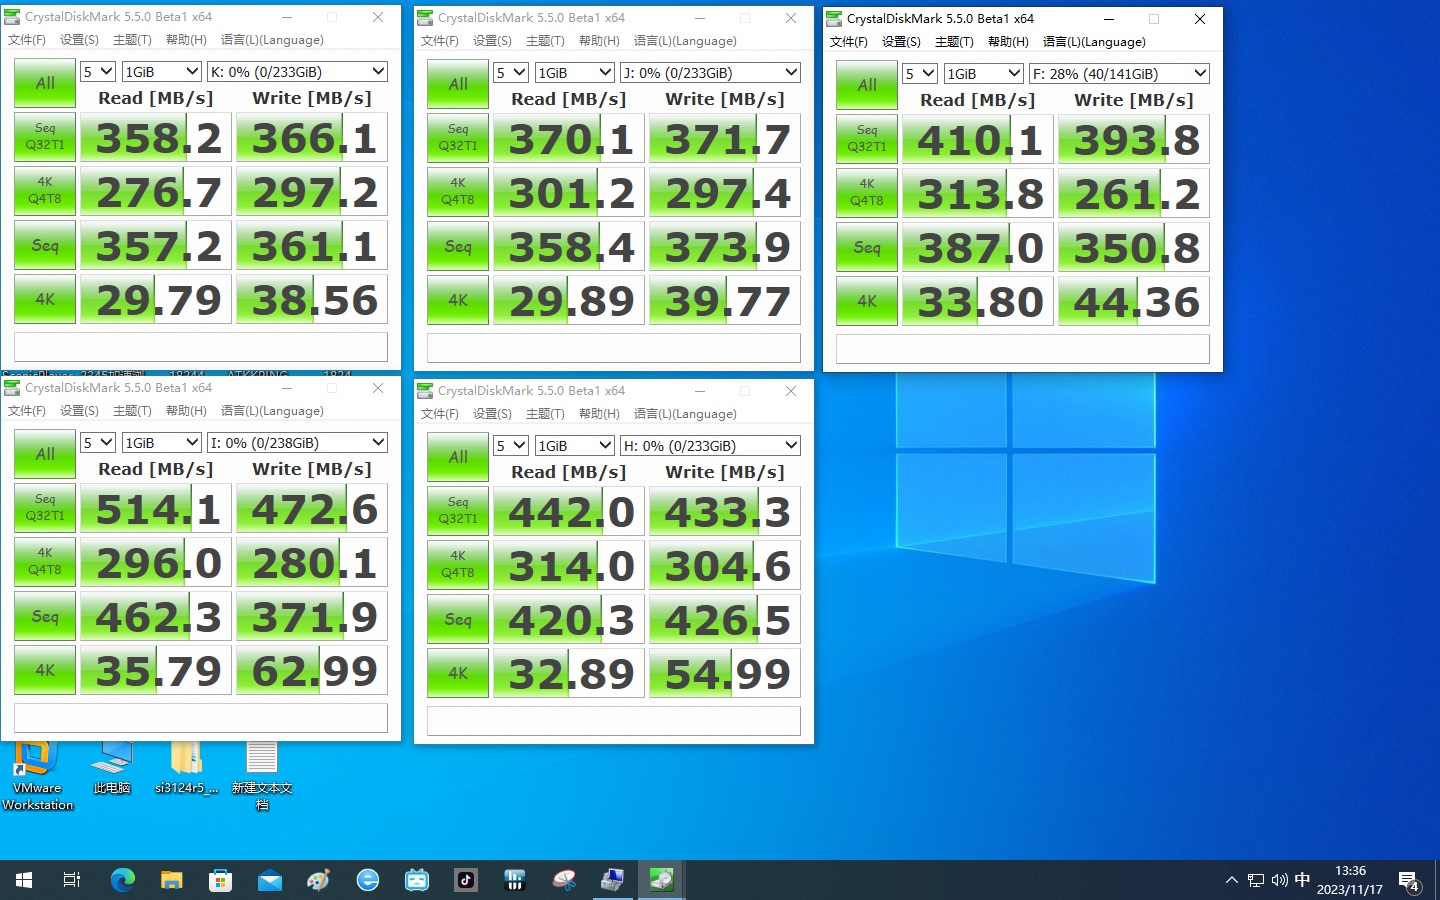Click comment text box in H: drive window
Screen dimensions: 1440x900
coord(613,721)
